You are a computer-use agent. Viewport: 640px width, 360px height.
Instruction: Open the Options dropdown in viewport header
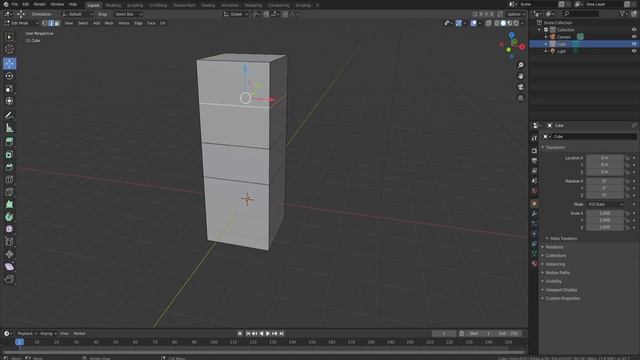(516, 14)
